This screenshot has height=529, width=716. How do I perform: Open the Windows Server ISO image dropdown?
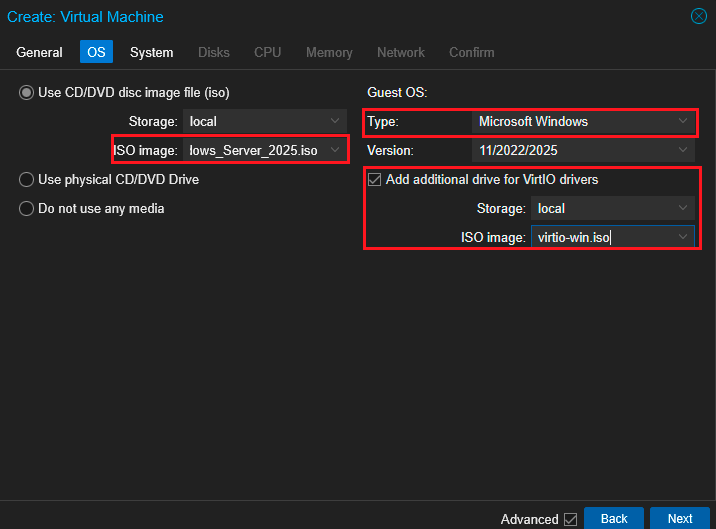[335, 150]
